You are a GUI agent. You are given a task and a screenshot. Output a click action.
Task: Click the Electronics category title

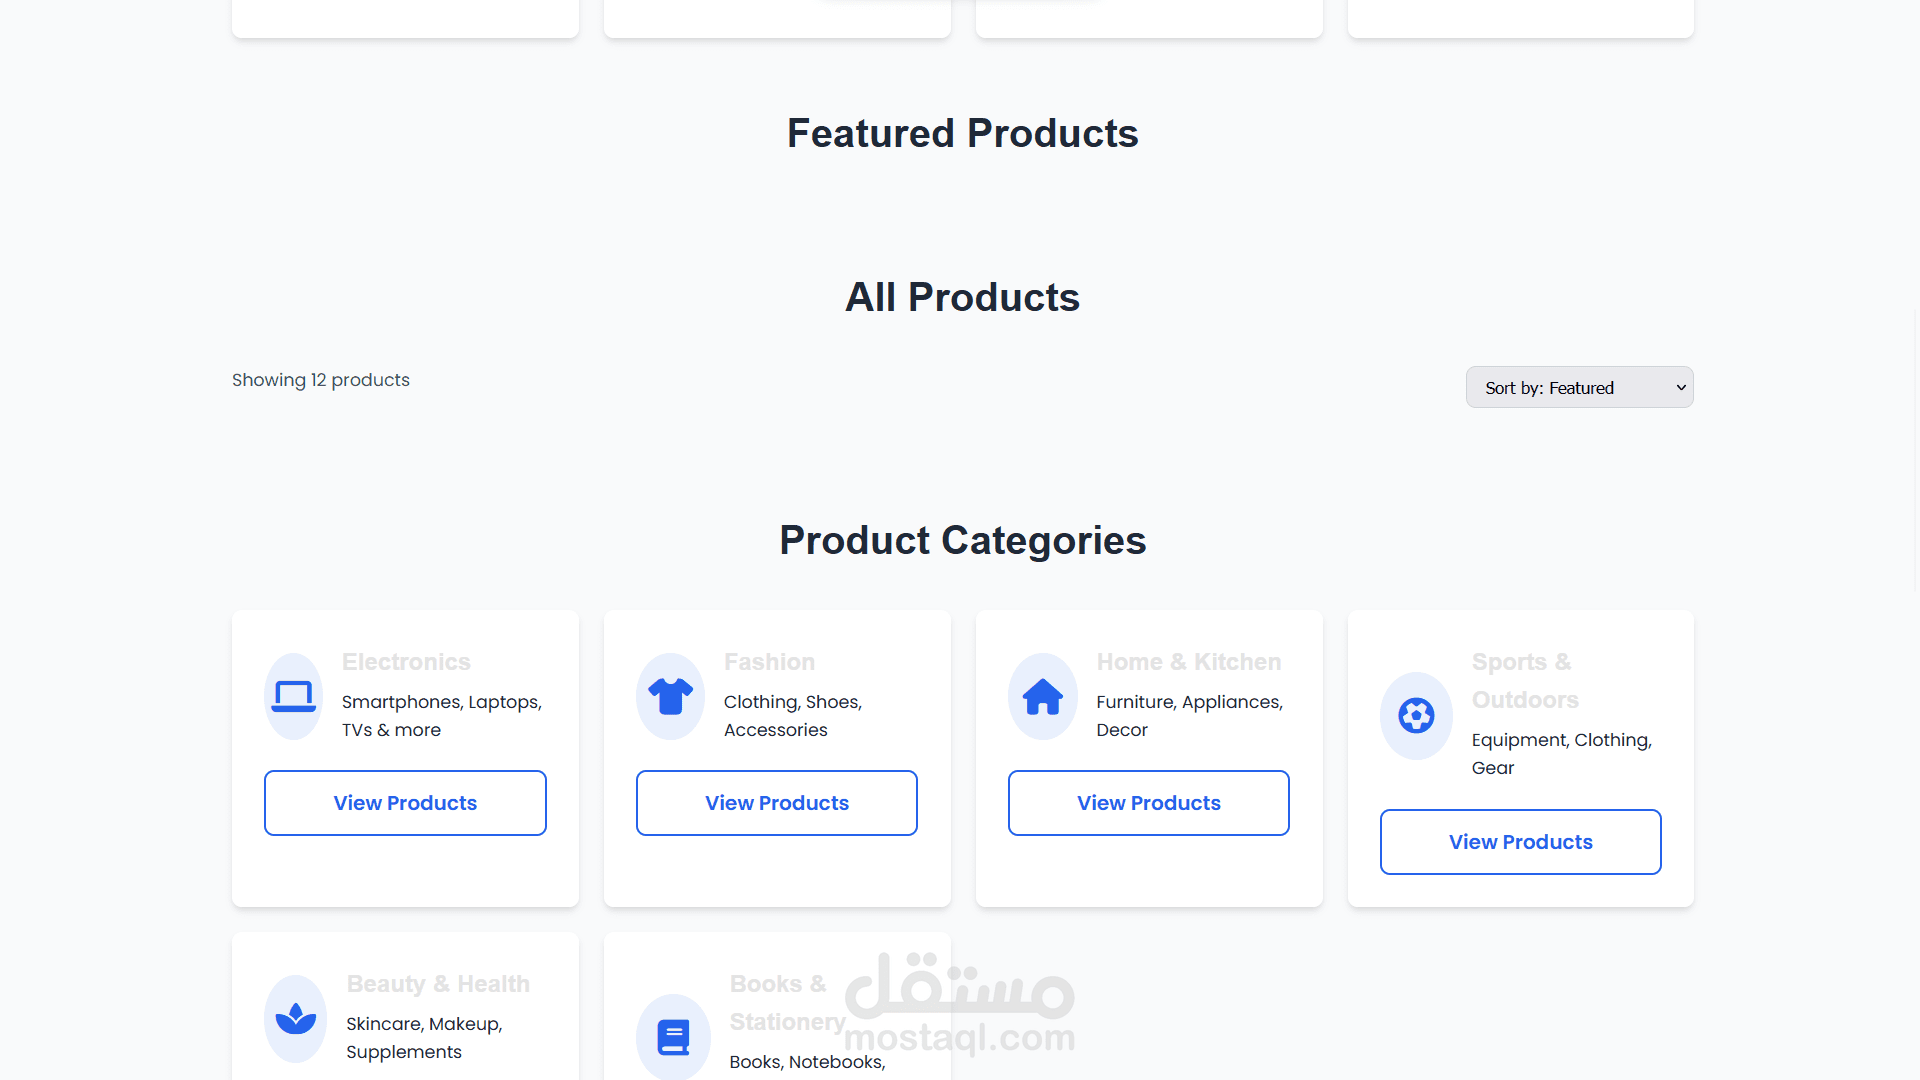click(406, 662)
